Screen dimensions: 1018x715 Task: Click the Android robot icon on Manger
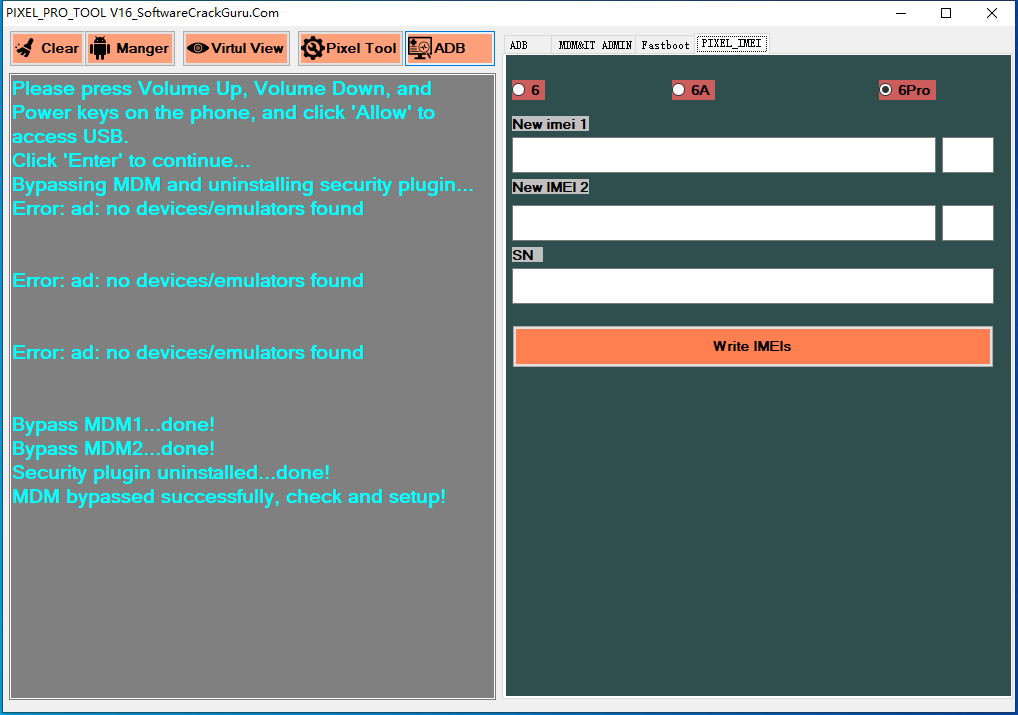[101, 48]
